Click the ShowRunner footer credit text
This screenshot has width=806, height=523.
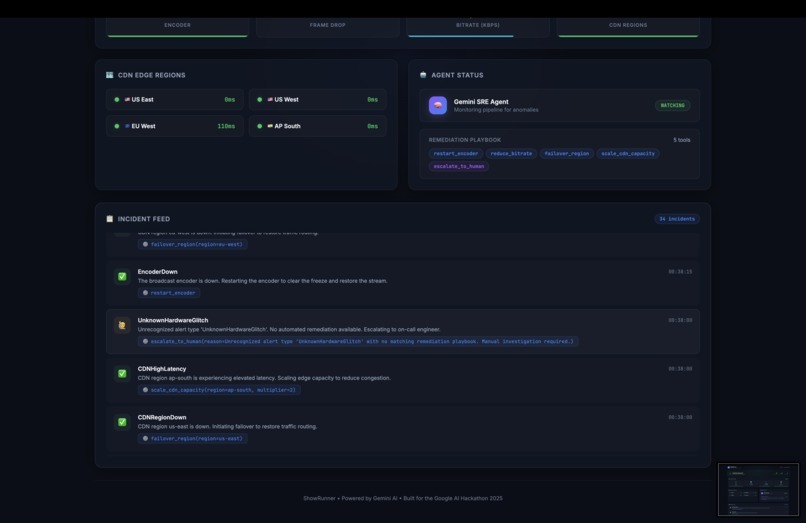[x=402, y=498]
